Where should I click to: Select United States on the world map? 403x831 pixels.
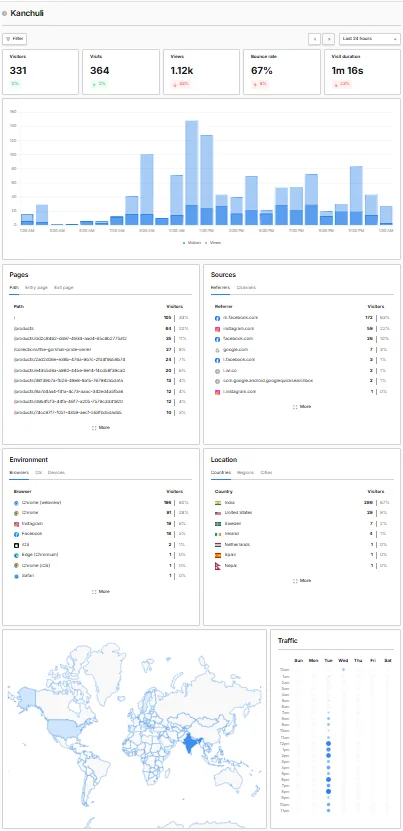click(65, 728)
